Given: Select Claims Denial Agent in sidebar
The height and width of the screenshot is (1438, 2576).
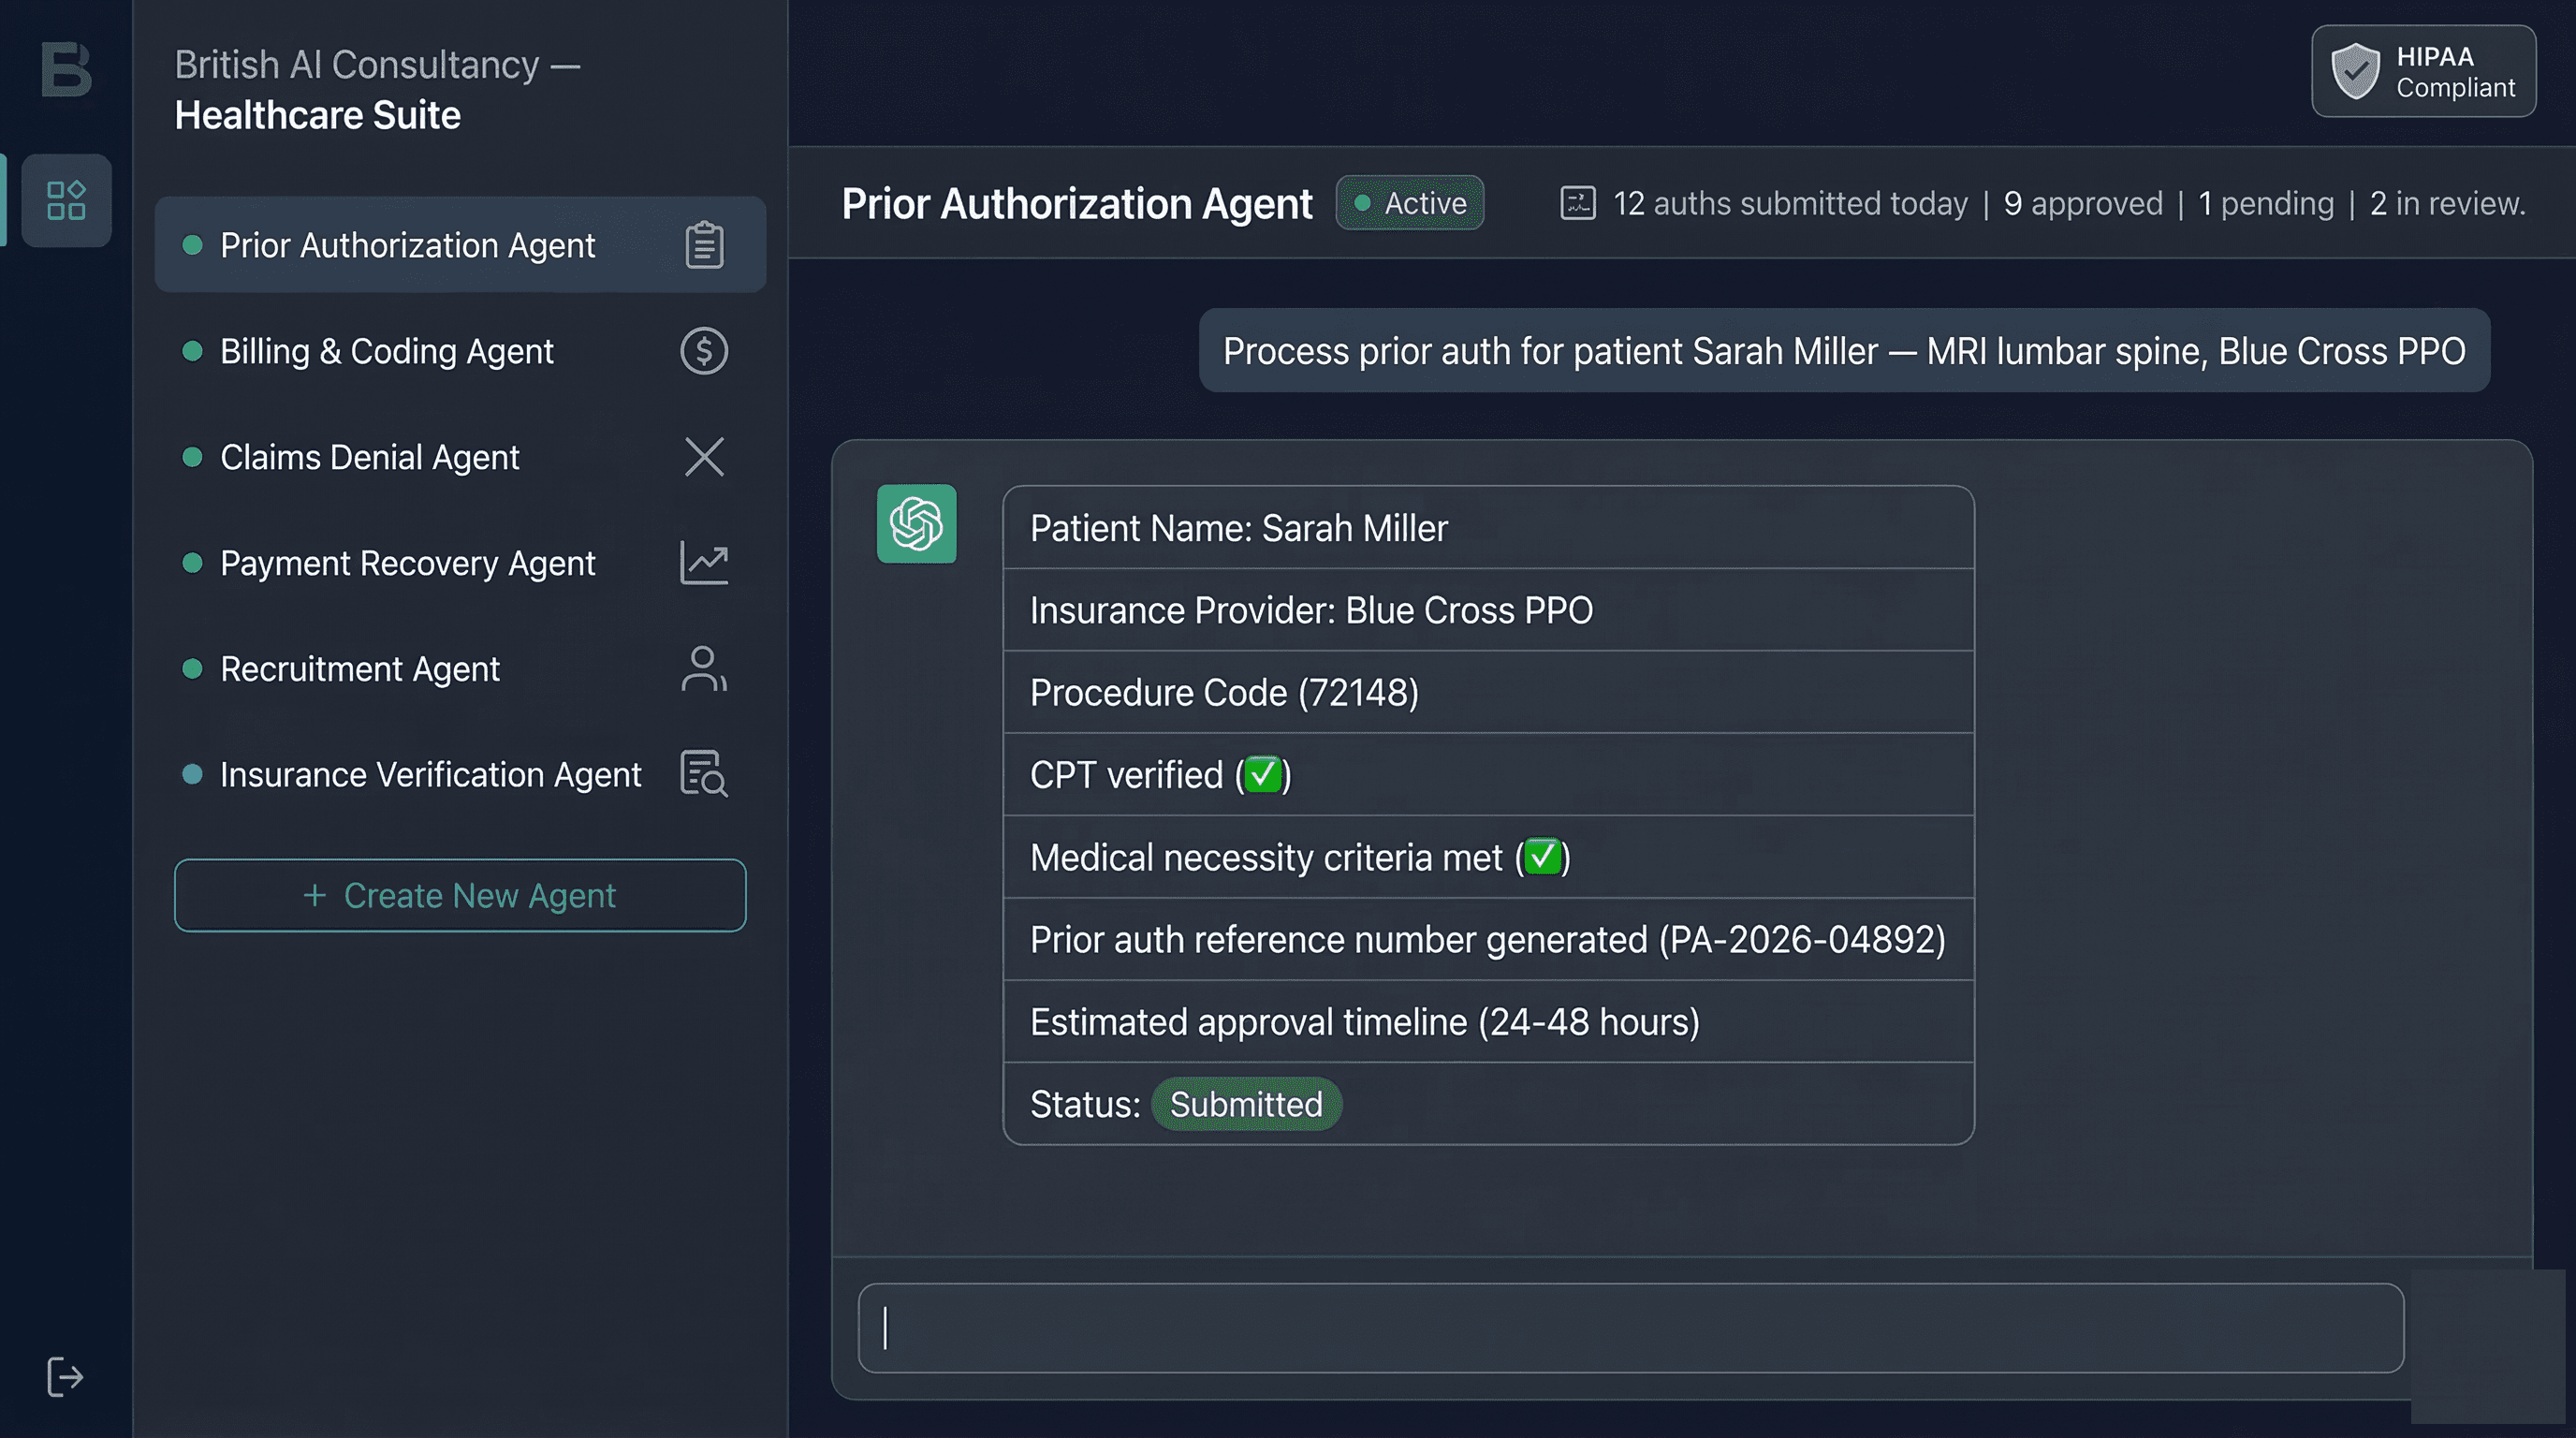Looking at the screenshot, I should 370,457.
